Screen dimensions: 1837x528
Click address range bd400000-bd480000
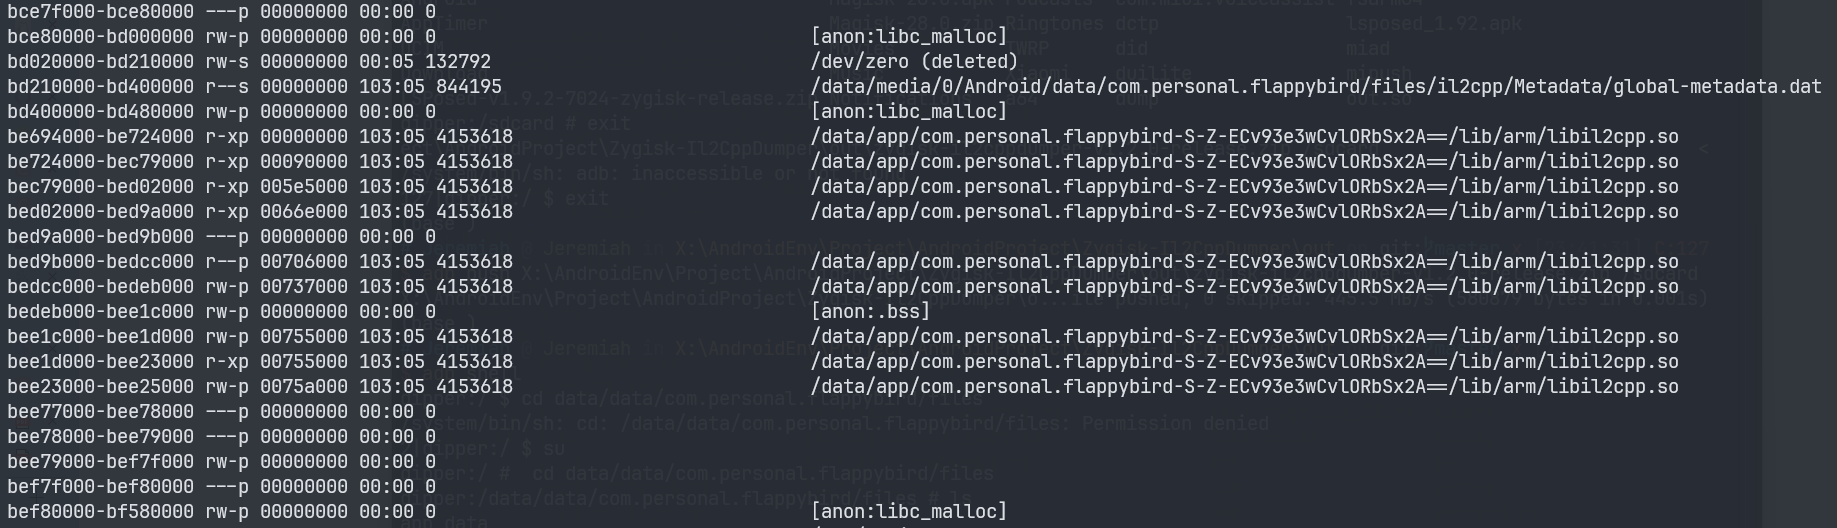pyautogui.click(x=100, y=112)
